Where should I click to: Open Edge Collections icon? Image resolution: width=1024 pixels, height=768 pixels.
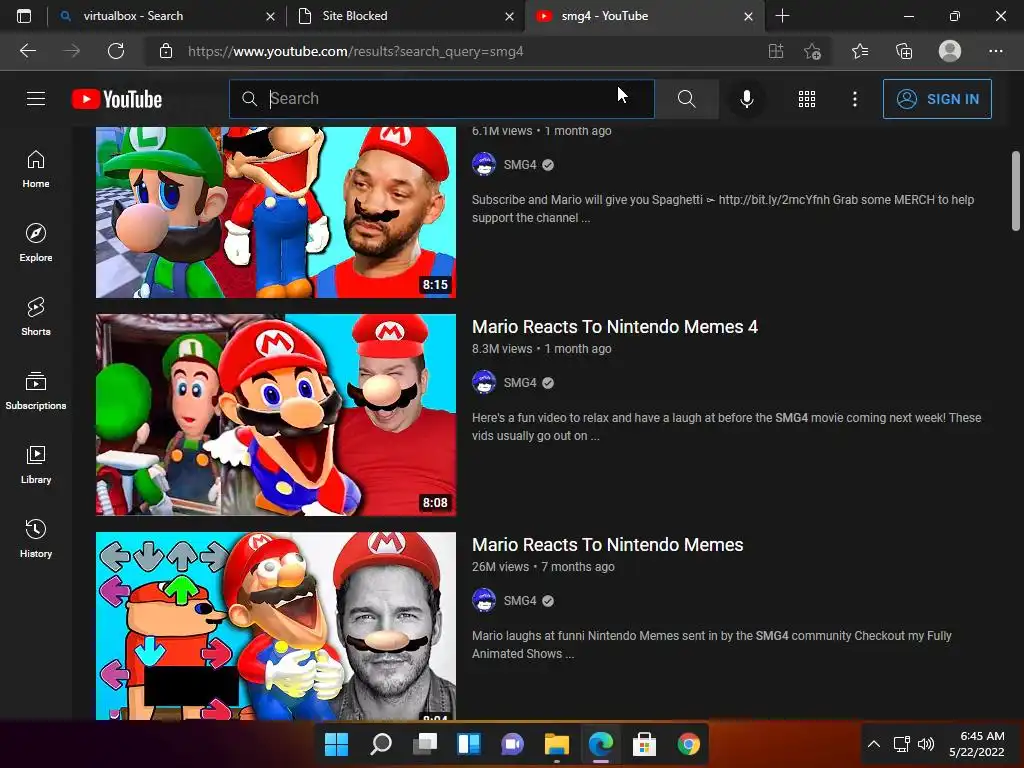pyautogui.click(x=904, y=51)
